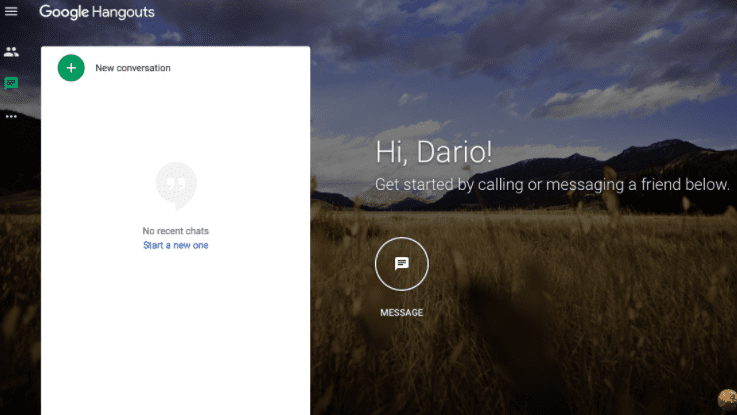This screenshot has width=737, height=415.
Task: Click the circular Message chat button
Action: click(401, 264)
